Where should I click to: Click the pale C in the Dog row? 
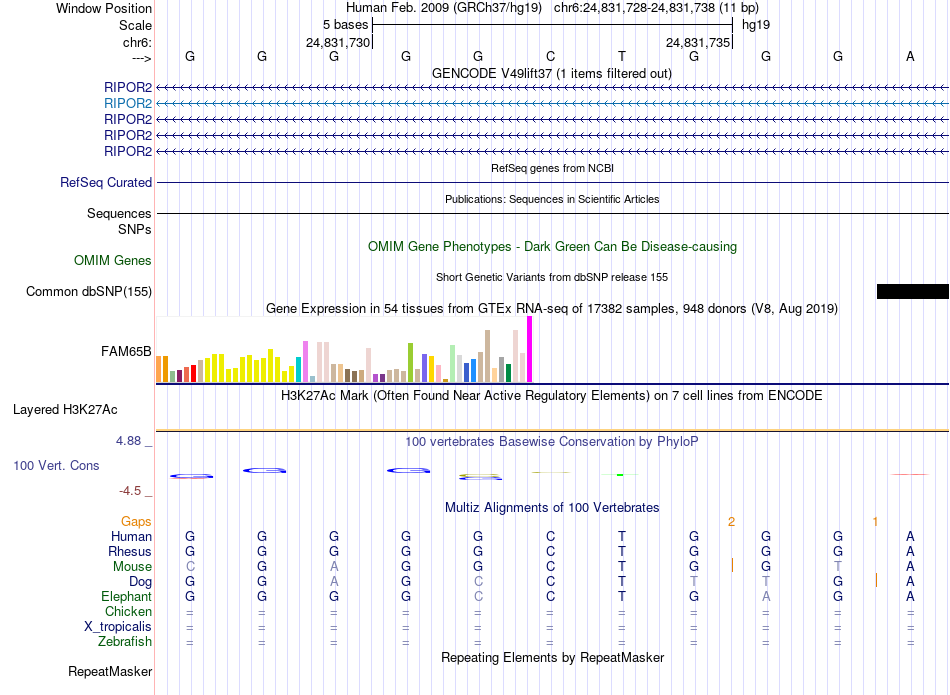478,582
